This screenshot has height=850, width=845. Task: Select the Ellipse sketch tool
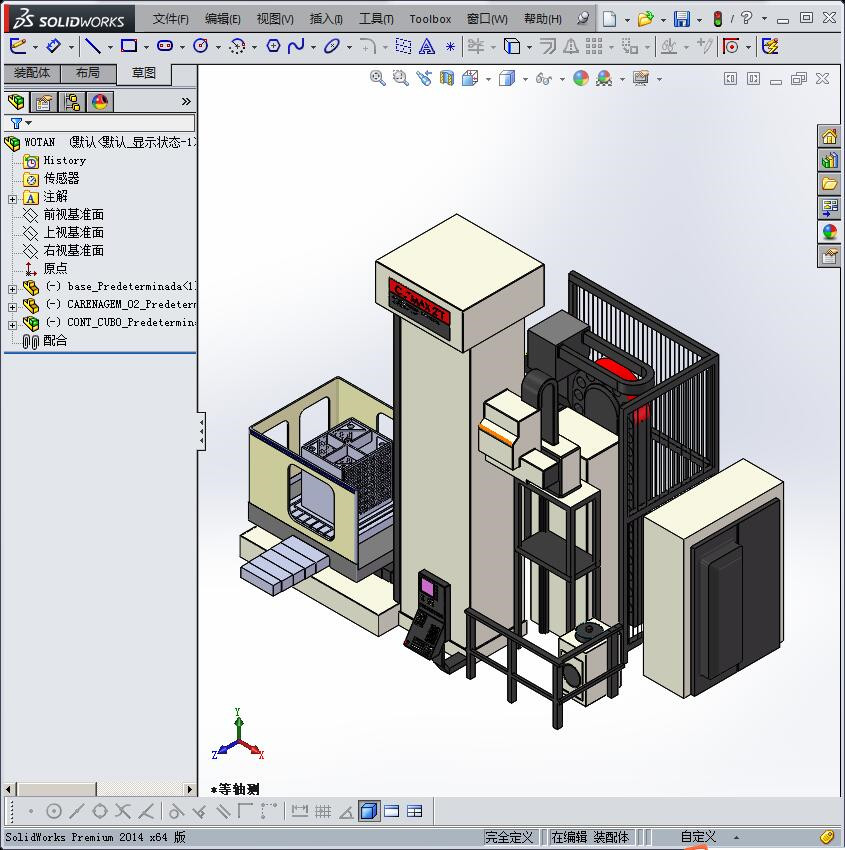coord(332,46)
